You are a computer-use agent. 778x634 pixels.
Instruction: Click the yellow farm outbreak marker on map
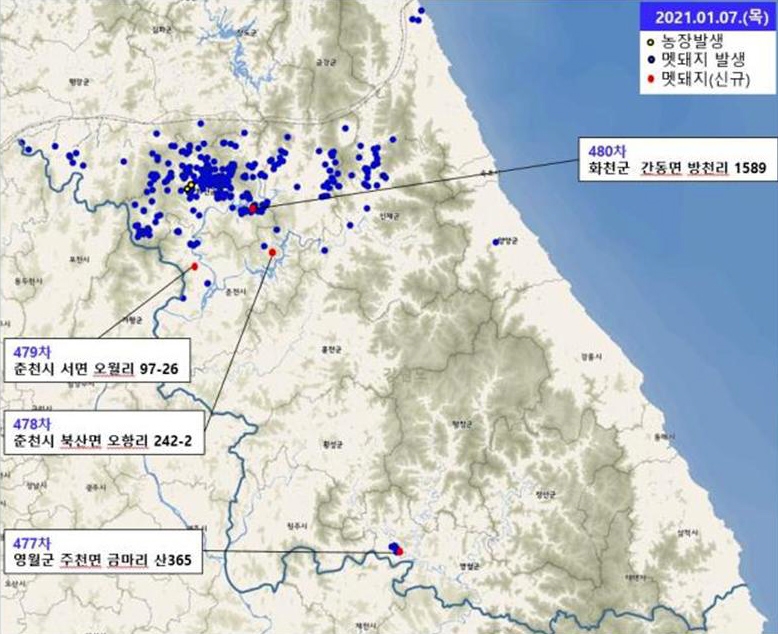click(189, 186)
